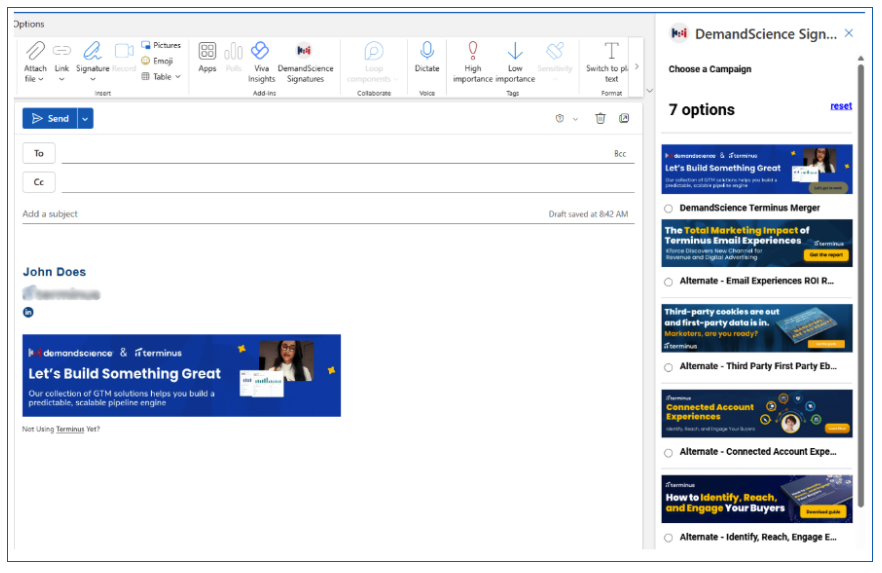Click the Add a subject field
The width and height of the screenshot is (882, 573).
[x=281, y=214]
